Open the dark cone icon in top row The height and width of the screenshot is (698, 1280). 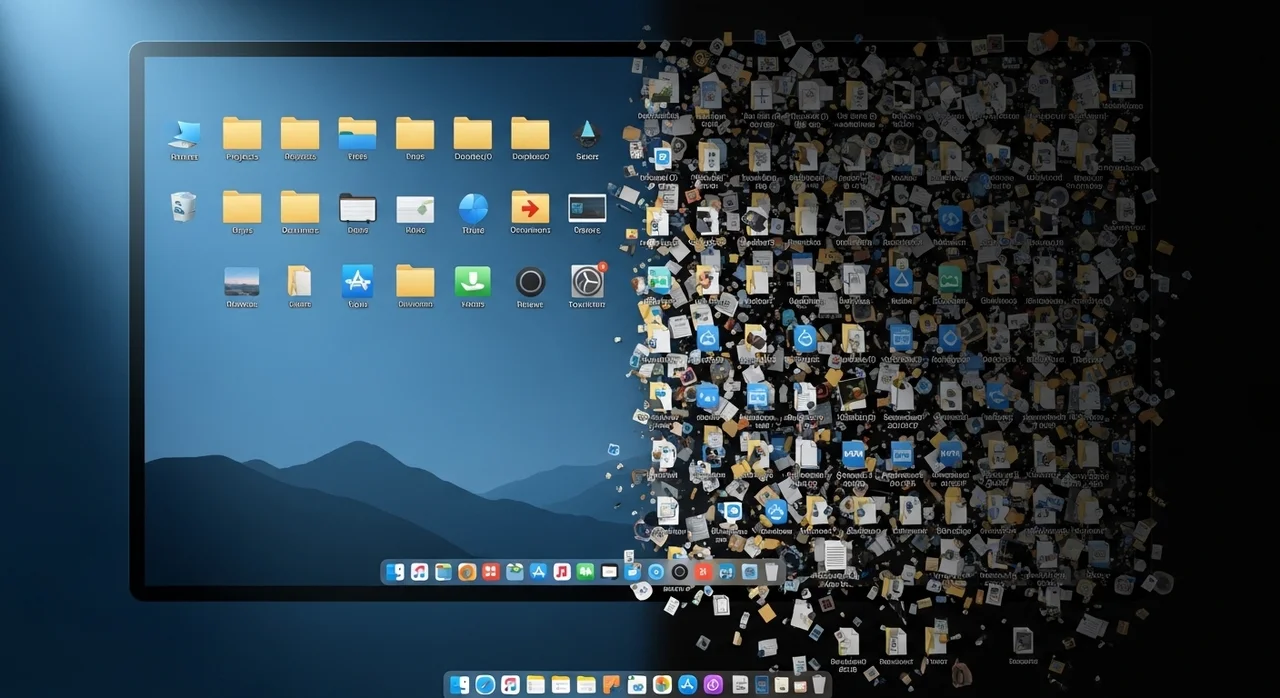coord(587,134)
